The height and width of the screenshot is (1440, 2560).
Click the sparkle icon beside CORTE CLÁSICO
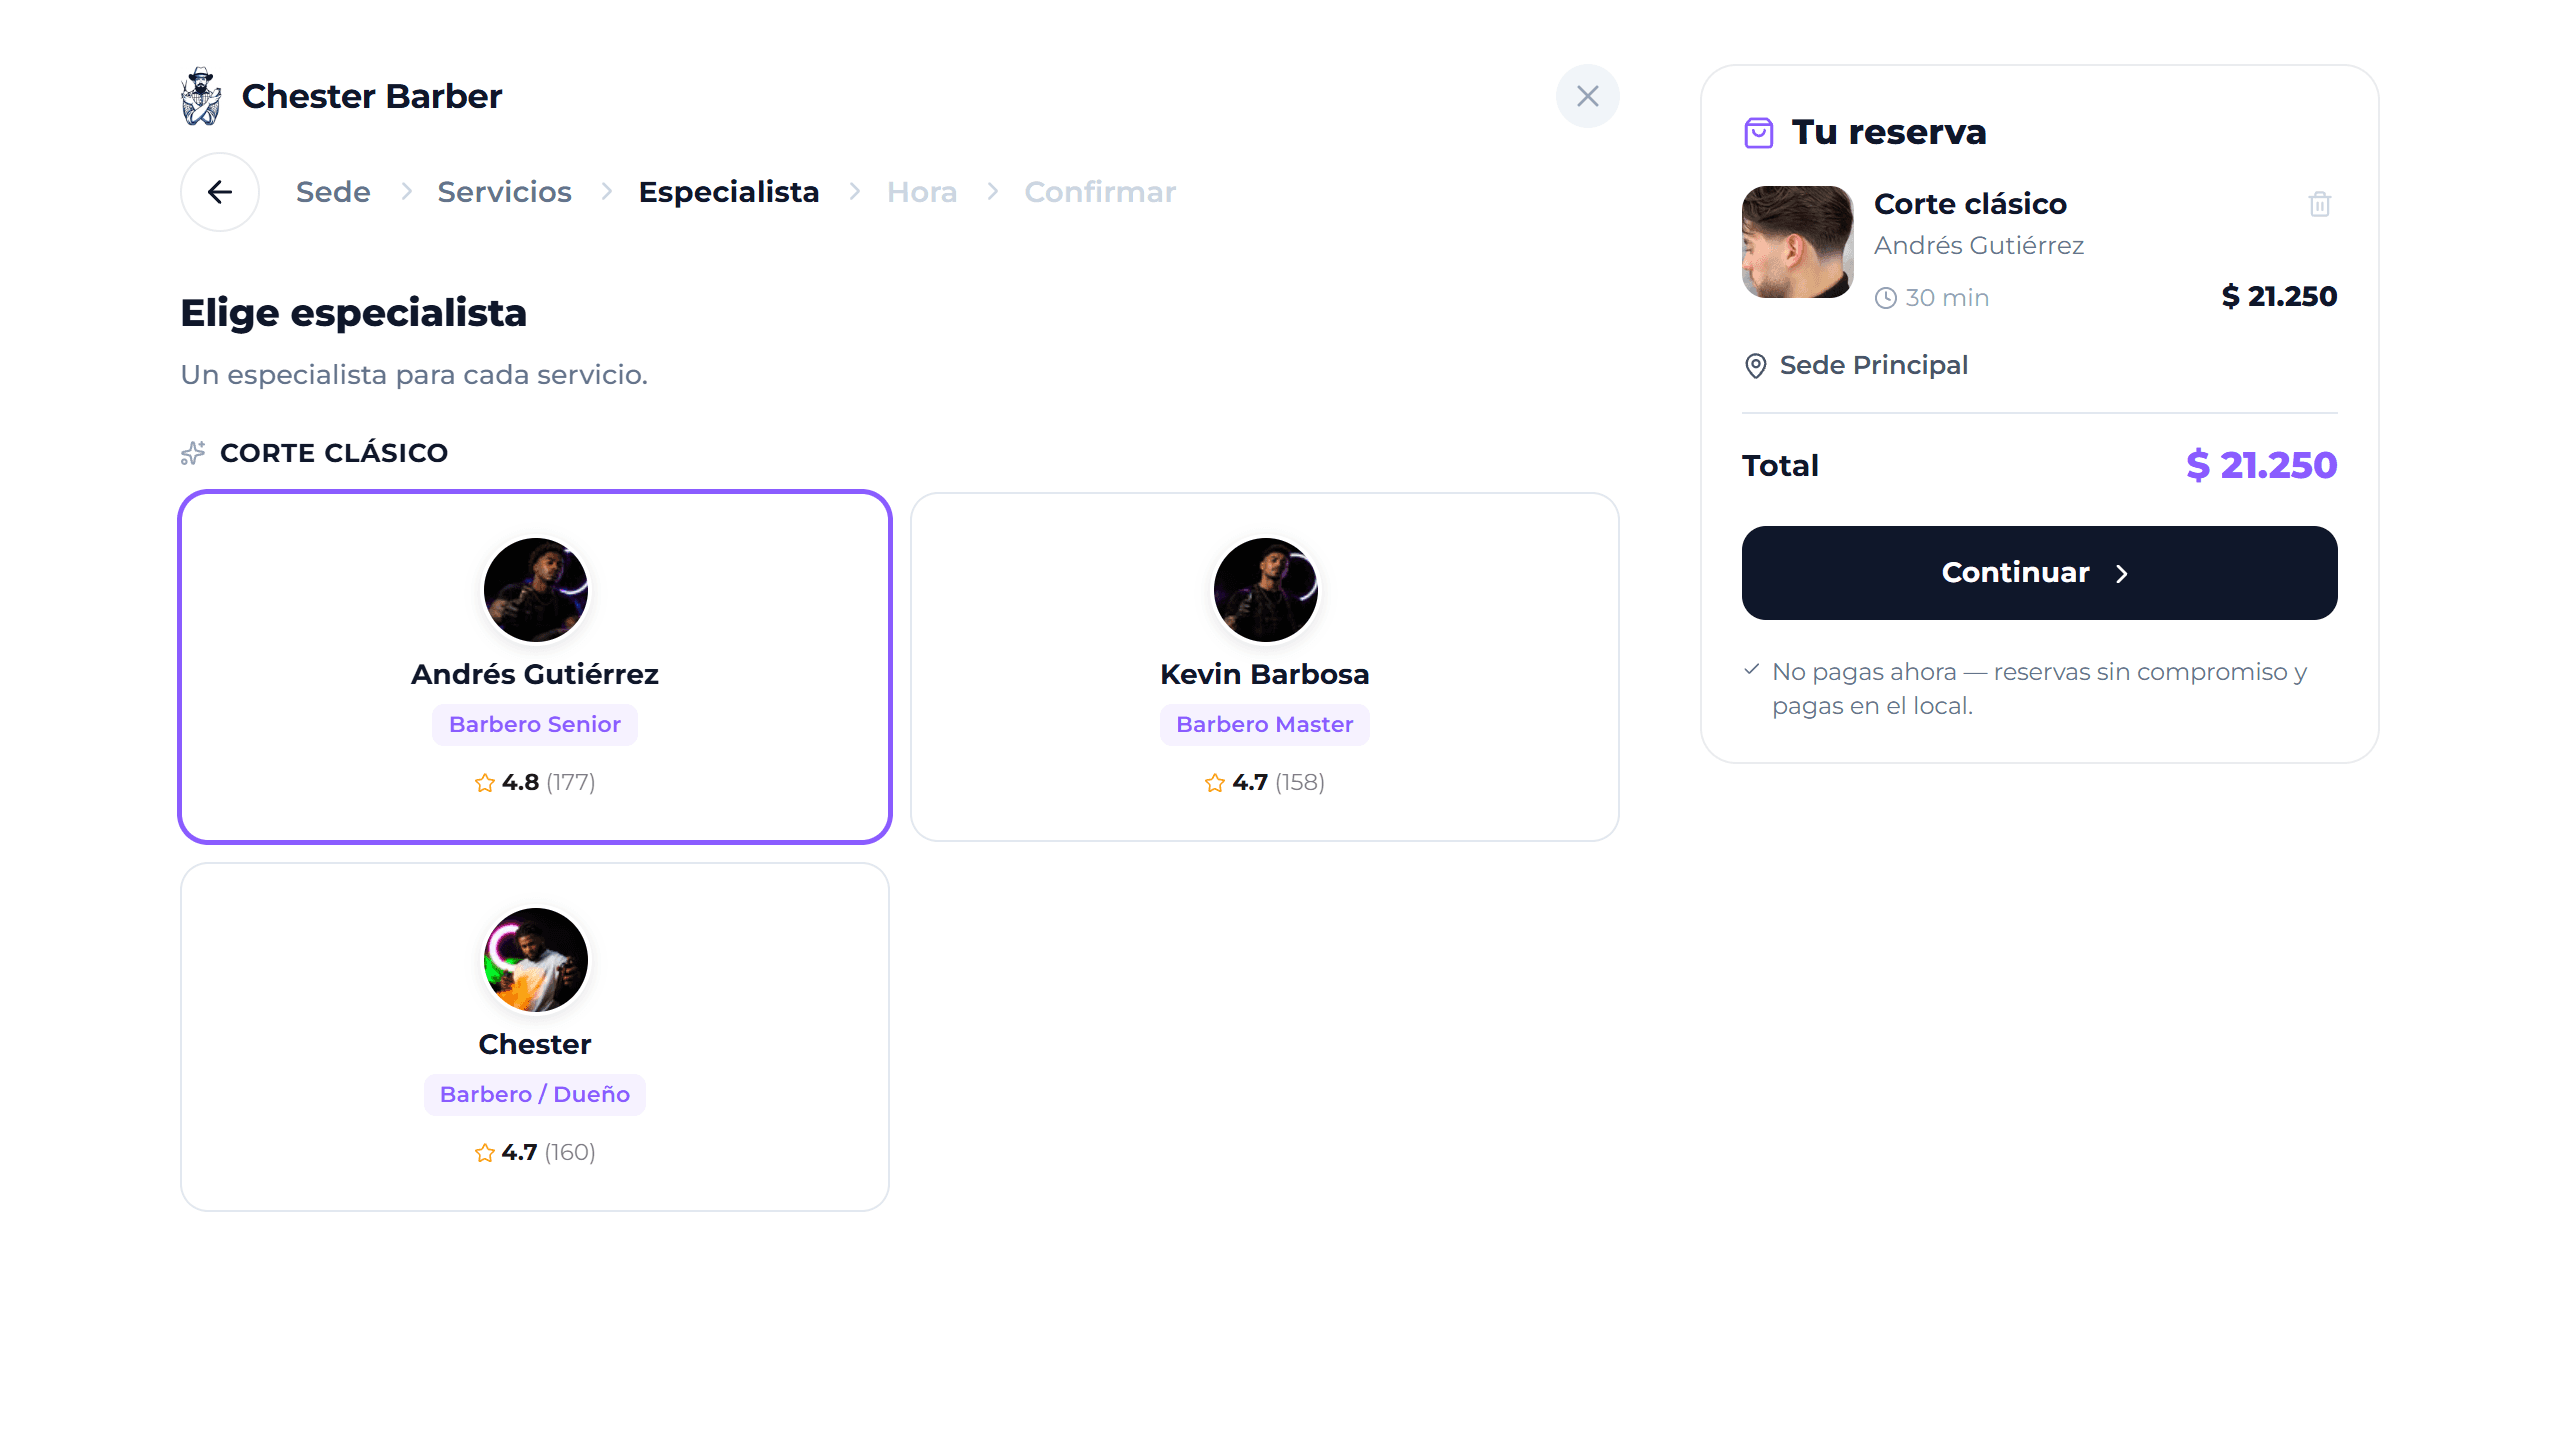(193, 453)
